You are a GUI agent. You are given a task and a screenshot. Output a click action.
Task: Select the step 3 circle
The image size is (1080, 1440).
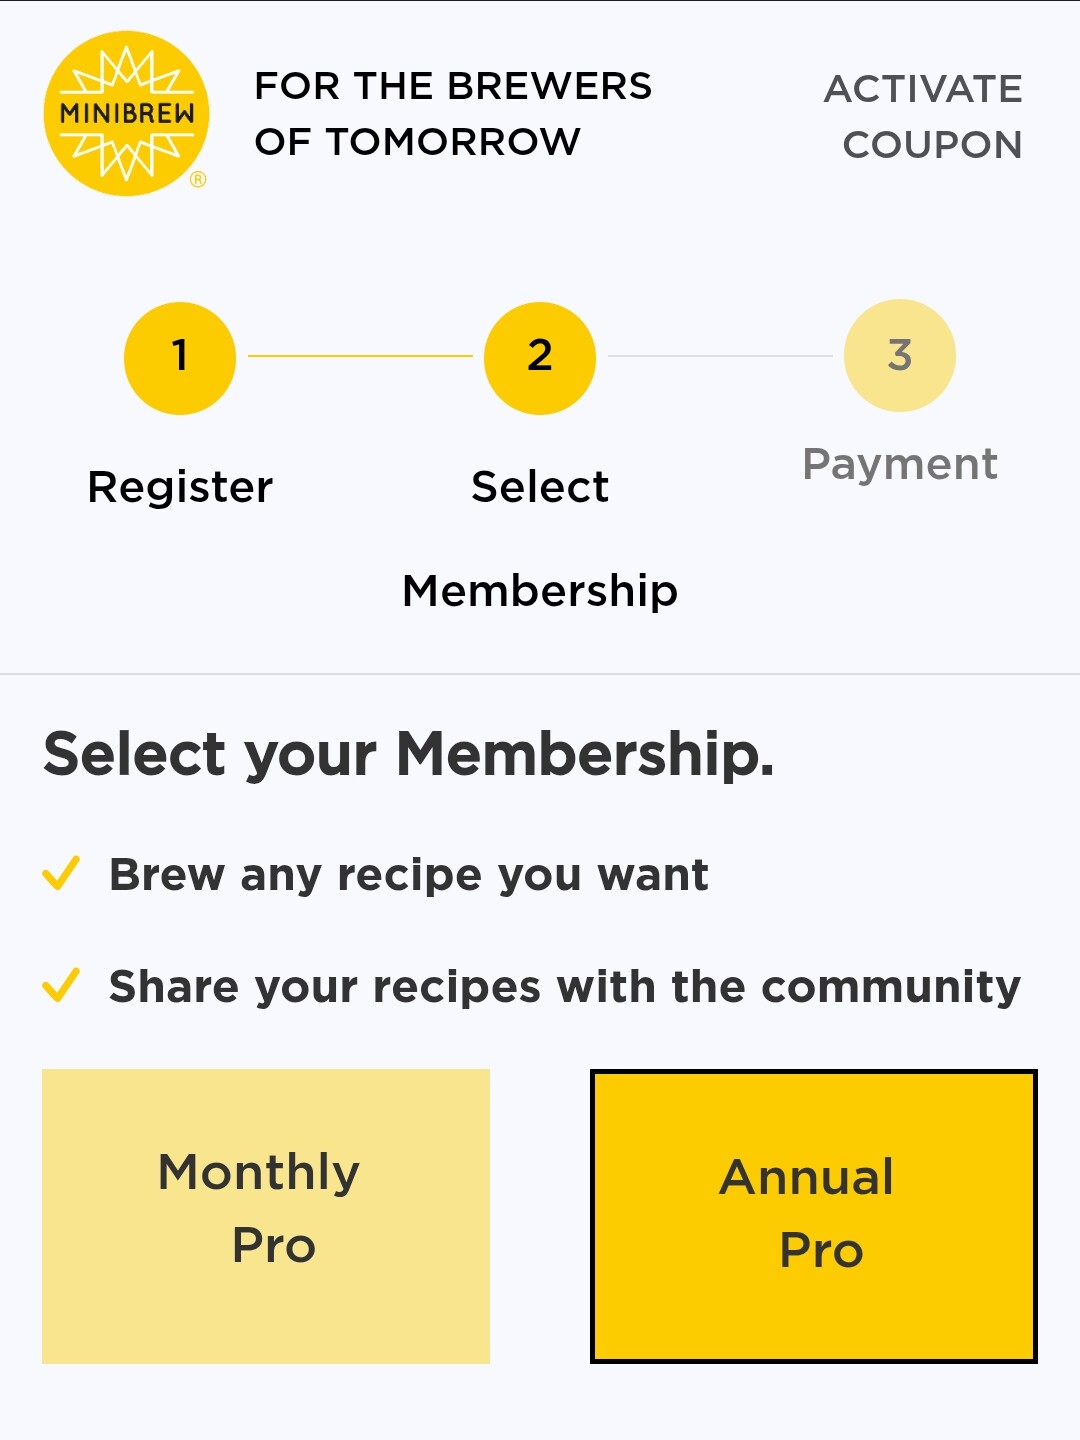[900, 355]
